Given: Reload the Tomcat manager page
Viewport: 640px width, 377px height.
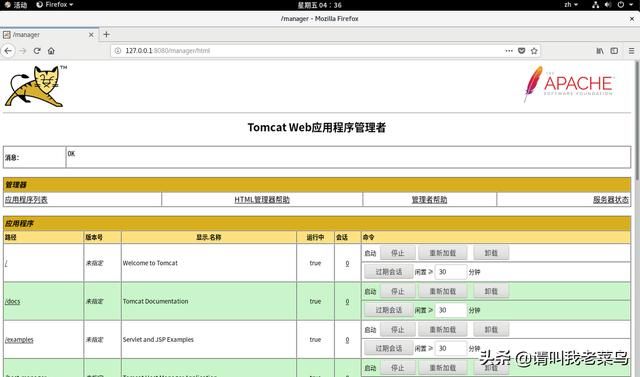Looking at the screenshot, I should click(x=37, y=51).
